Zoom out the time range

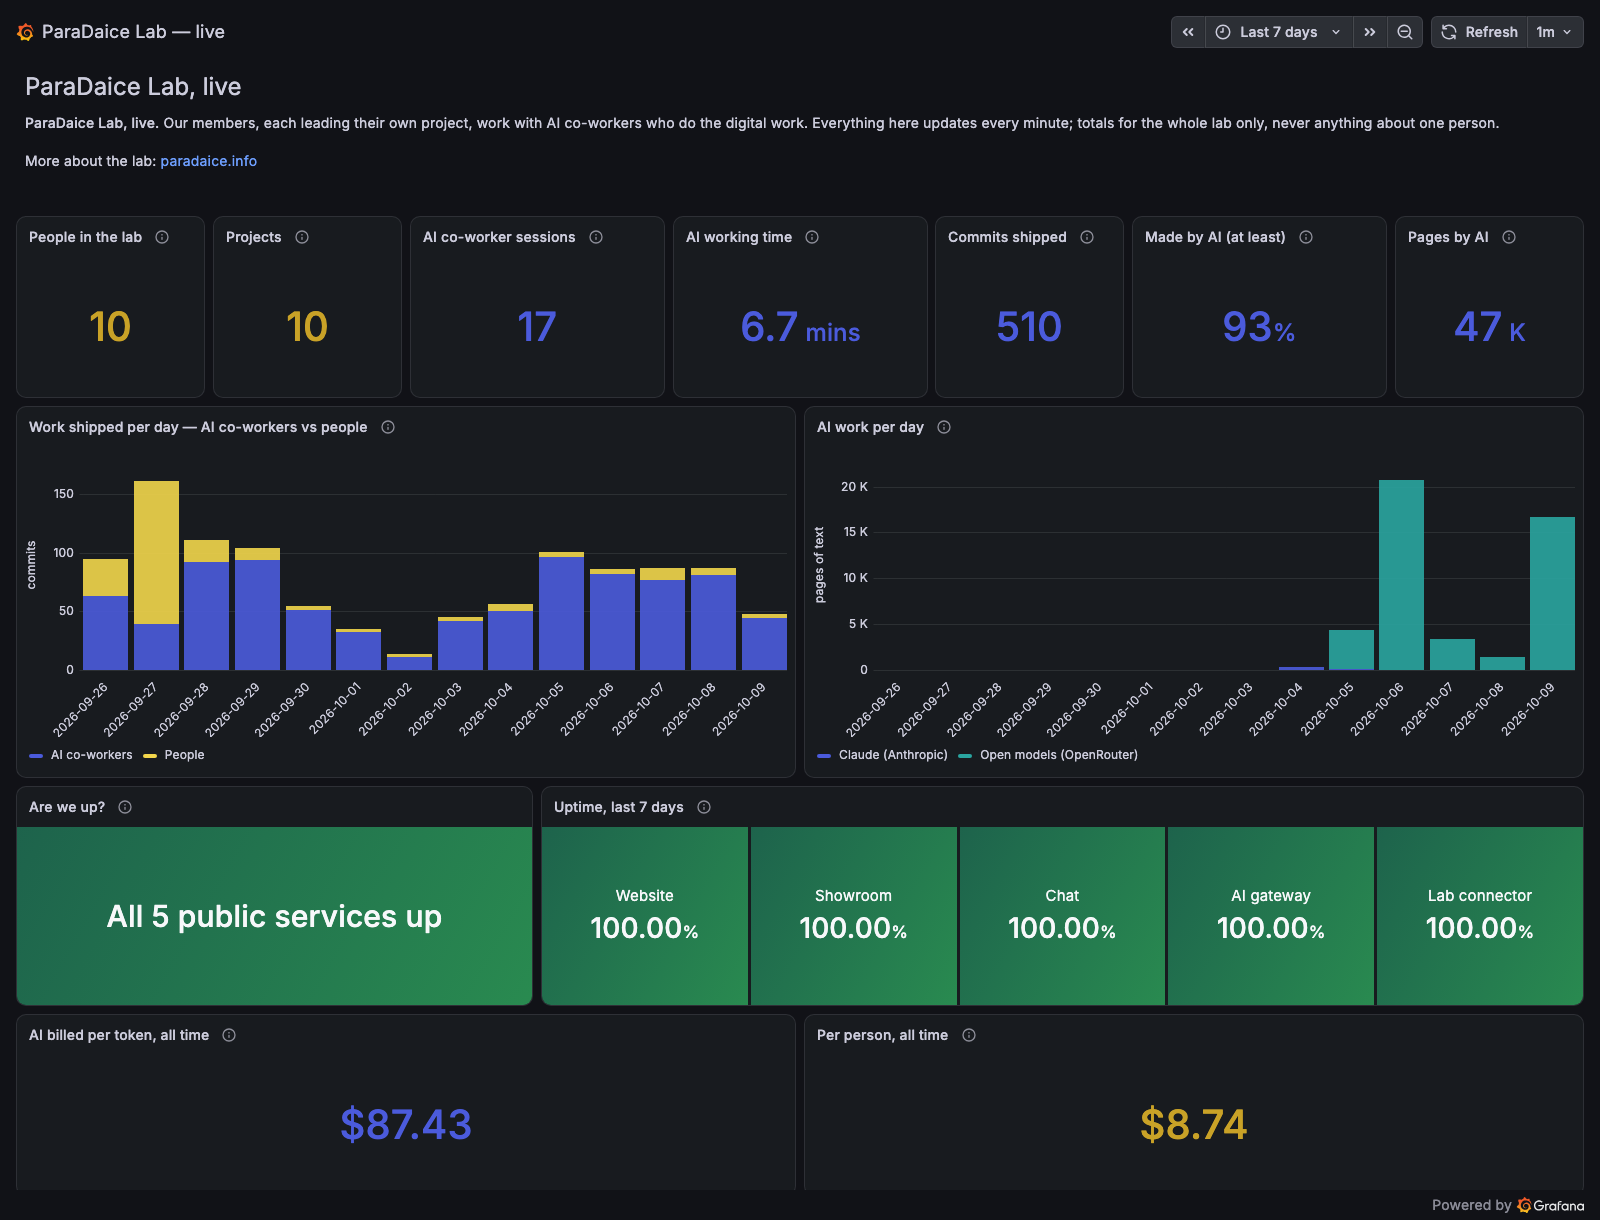[x=1405, y=32]
